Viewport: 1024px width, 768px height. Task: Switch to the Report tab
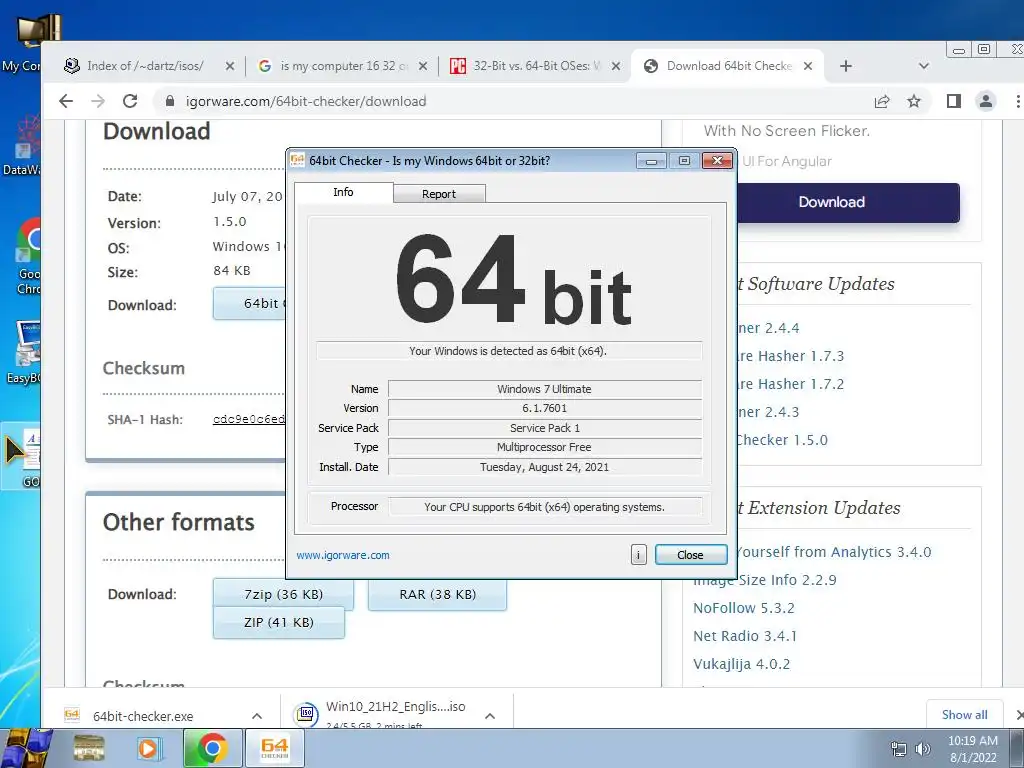pos(439,193)
